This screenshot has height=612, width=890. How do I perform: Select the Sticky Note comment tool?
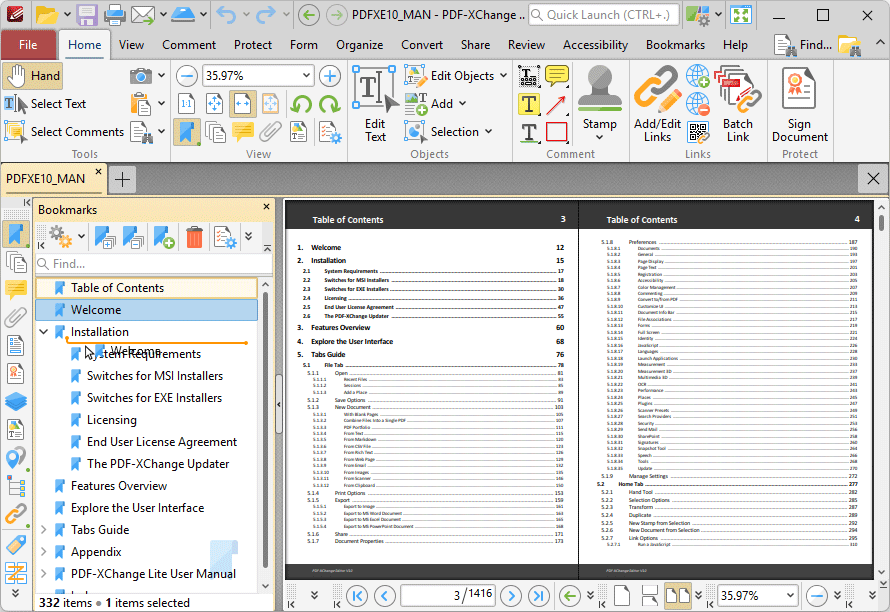[557, 76]
